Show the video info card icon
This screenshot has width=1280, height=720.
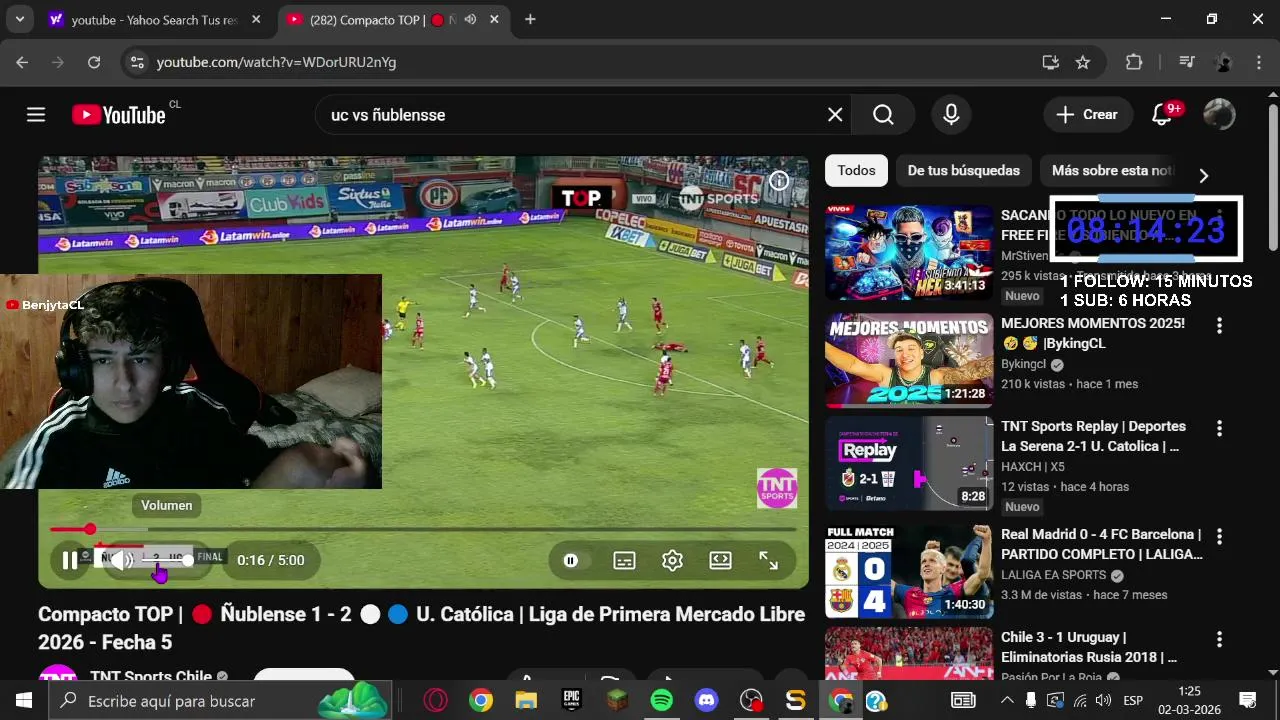(x=779, y=181)
